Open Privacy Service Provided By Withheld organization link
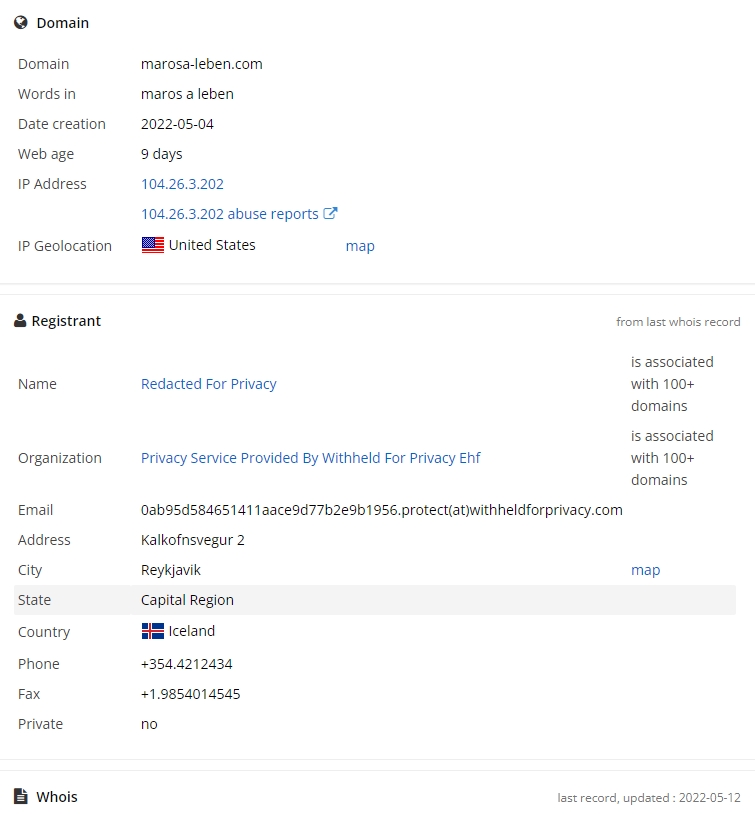 click(x=311, y=458)
